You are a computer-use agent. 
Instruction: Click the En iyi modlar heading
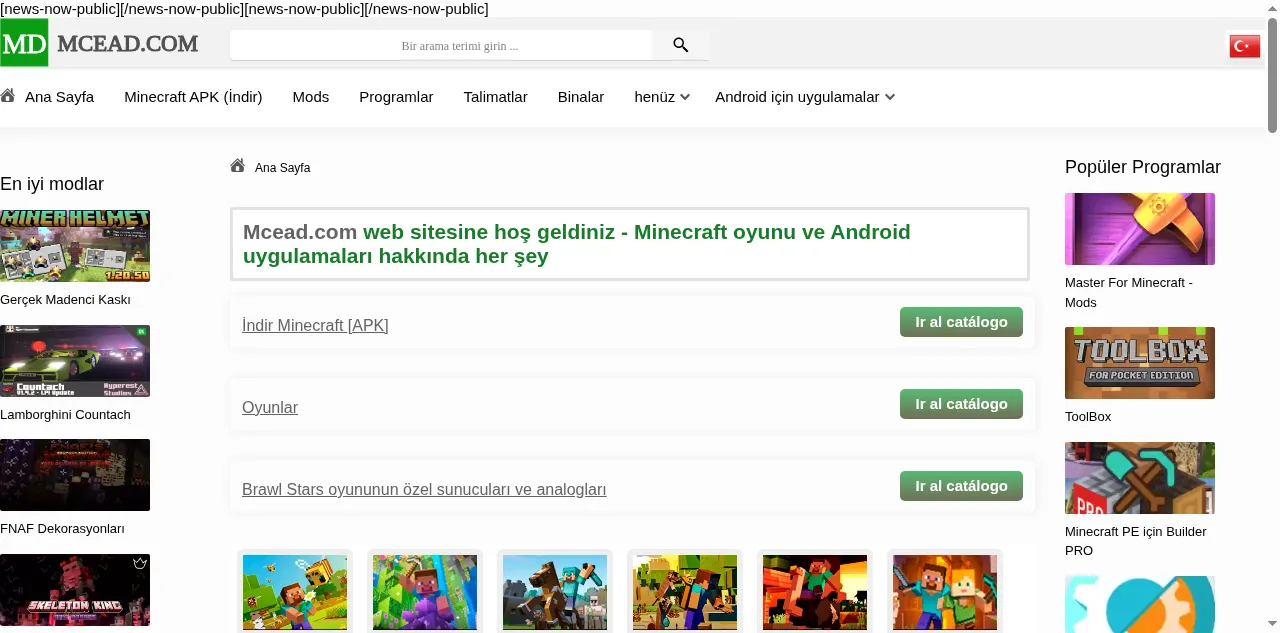pos(52,184)
